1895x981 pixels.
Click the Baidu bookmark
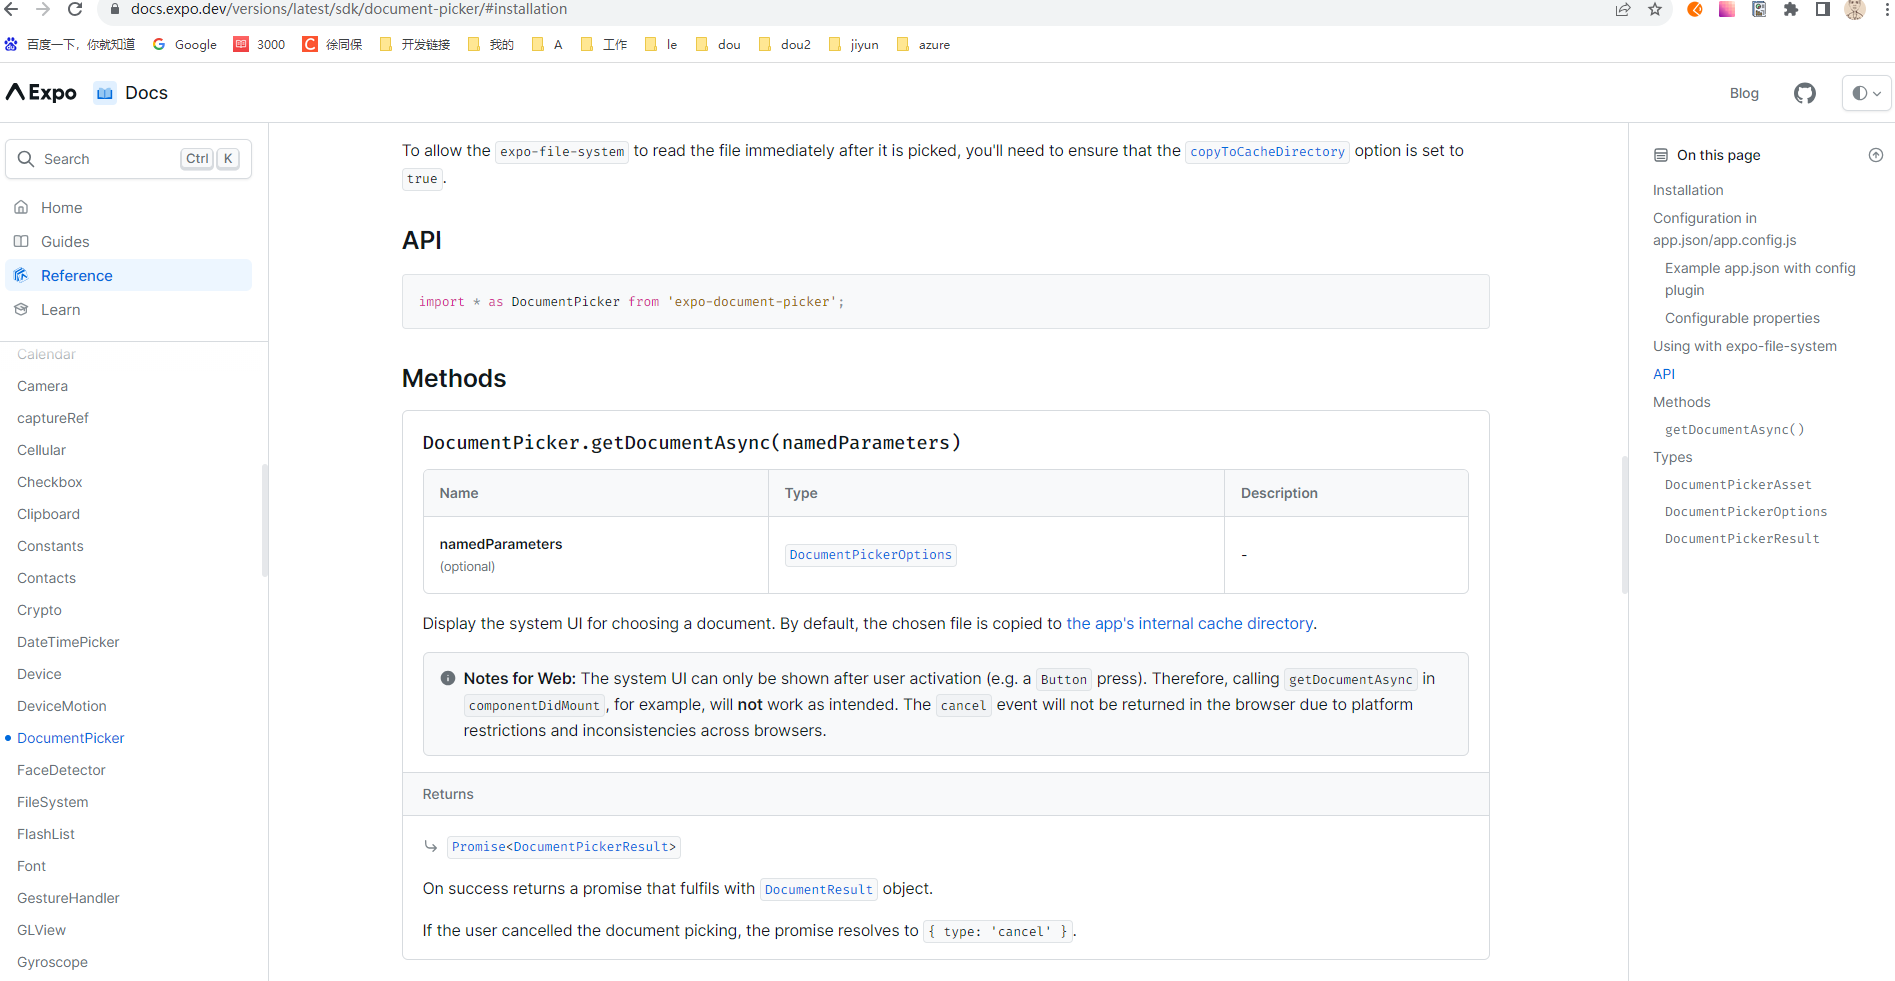70,44
